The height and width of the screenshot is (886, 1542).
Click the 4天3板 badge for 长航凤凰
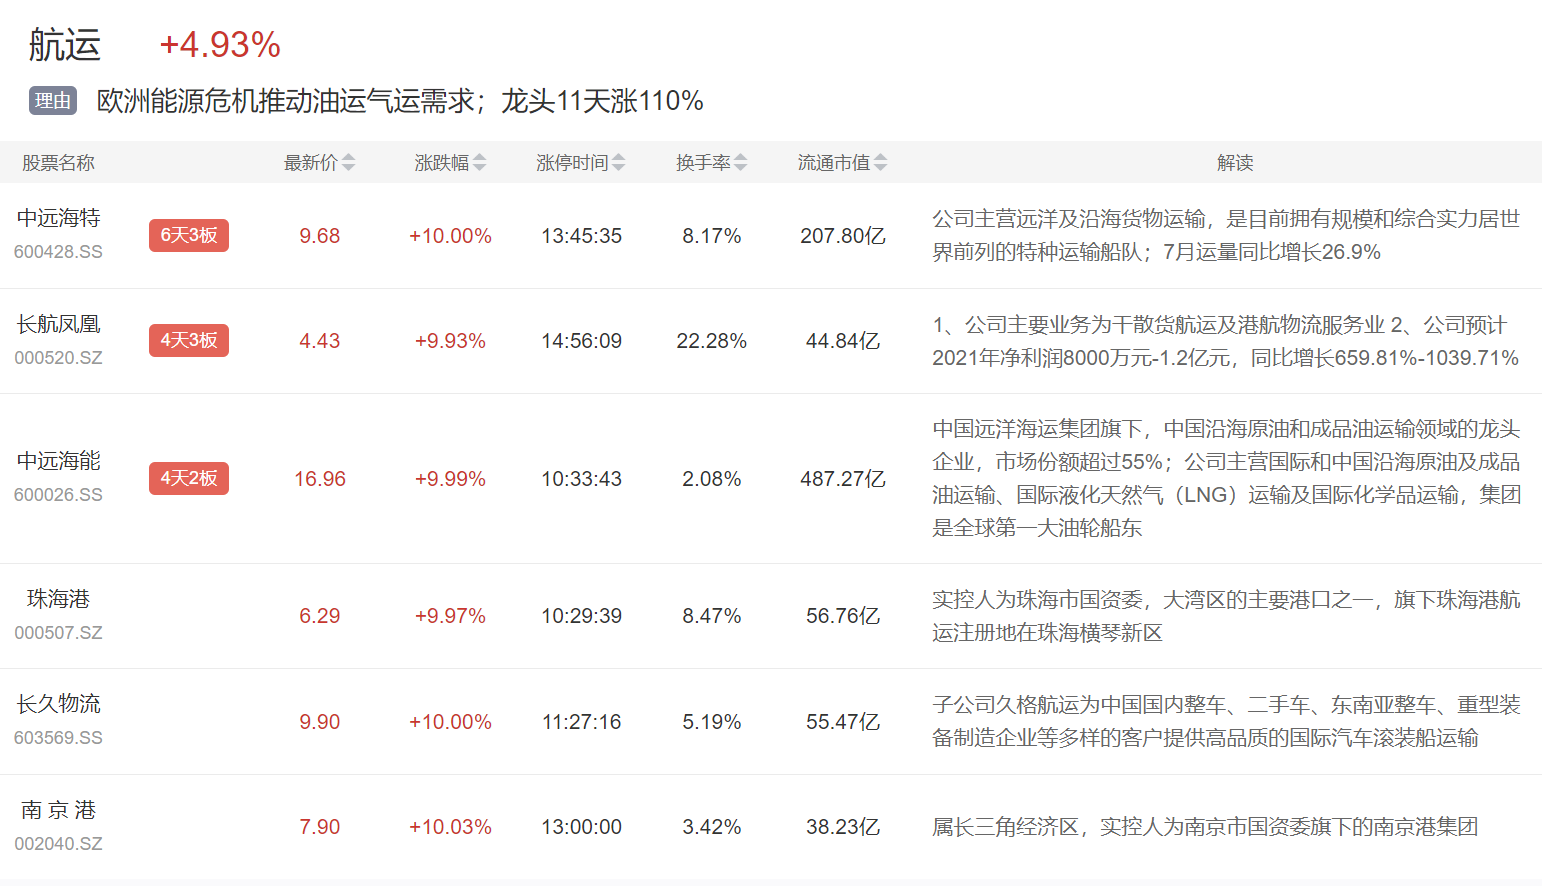(189, 340)
